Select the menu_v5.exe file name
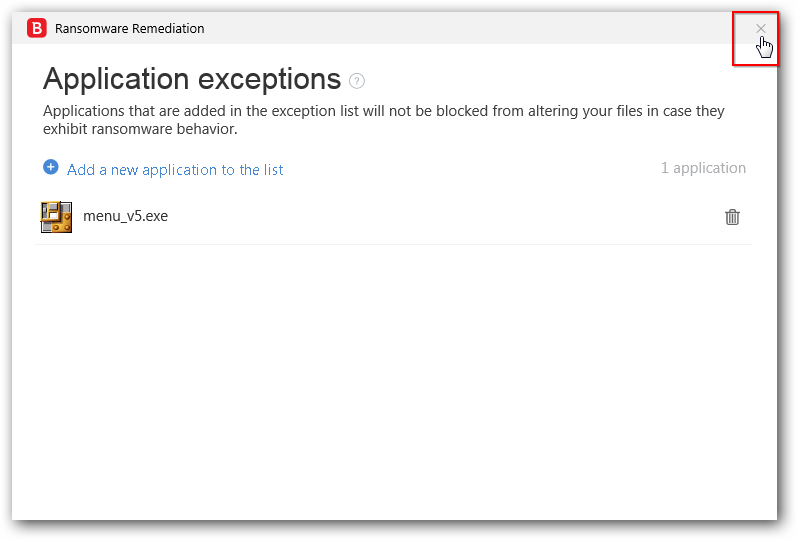 coord(125,216)
